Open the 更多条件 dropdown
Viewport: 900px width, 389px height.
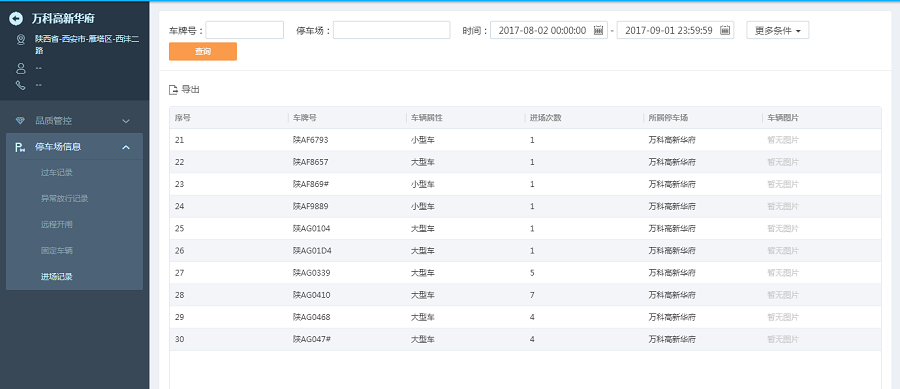[x=778, y=30]
